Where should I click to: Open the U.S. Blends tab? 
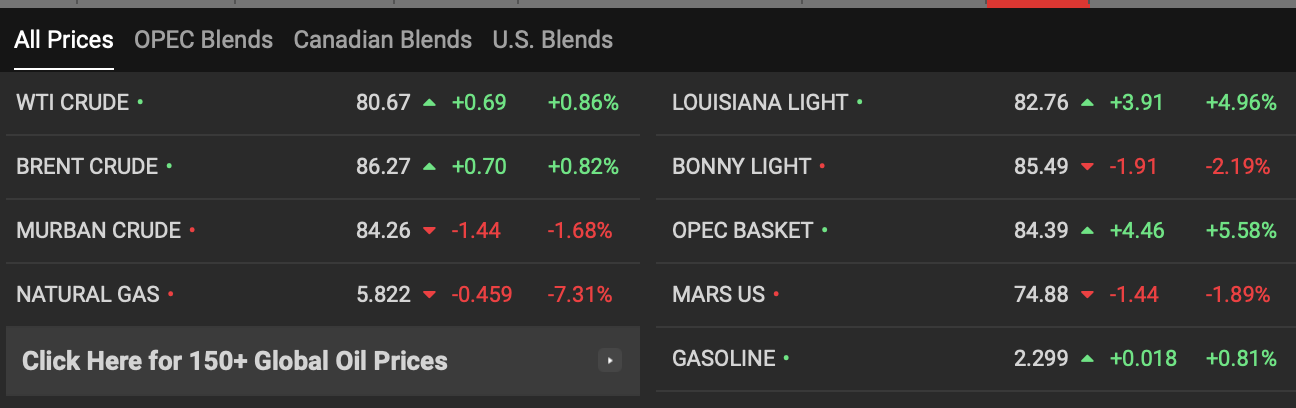point(553,40)
